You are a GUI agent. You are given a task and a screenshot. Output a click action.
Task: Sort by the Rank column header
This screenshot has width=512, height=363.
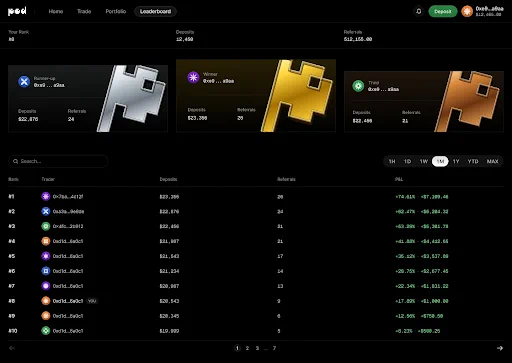pos(13,179)
